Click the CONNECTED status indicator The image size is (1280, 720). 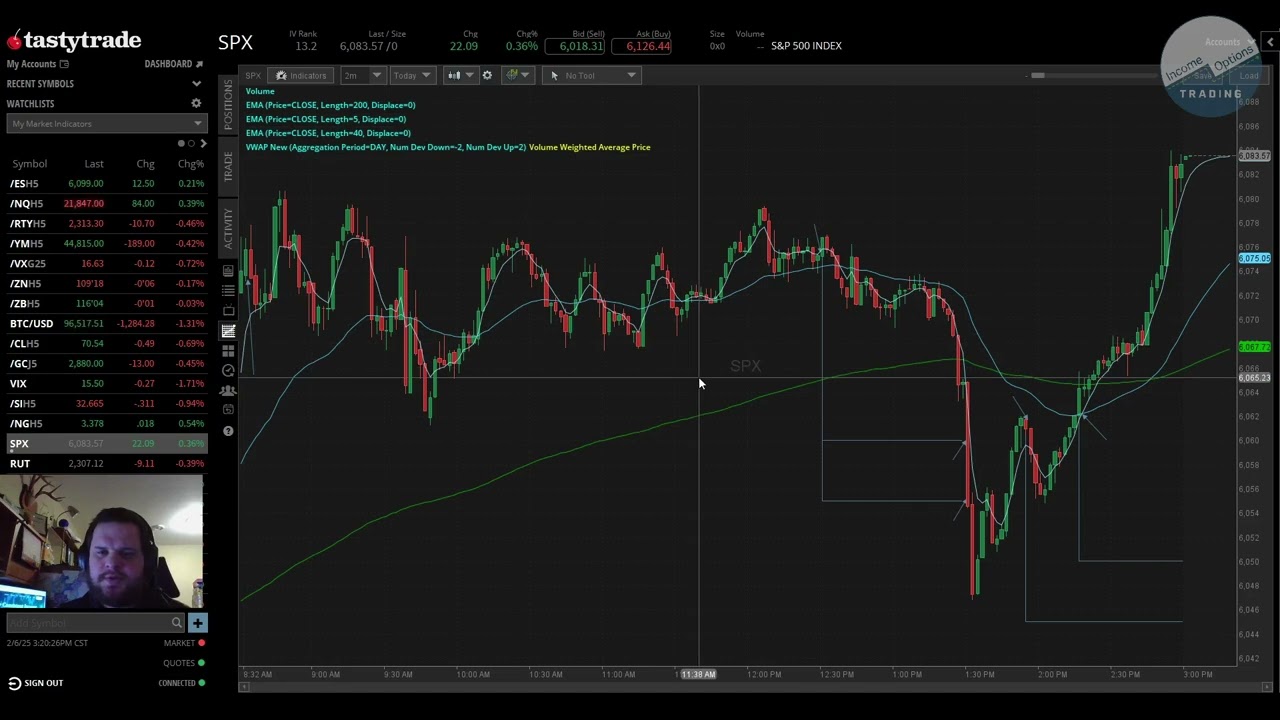(181, 683)
